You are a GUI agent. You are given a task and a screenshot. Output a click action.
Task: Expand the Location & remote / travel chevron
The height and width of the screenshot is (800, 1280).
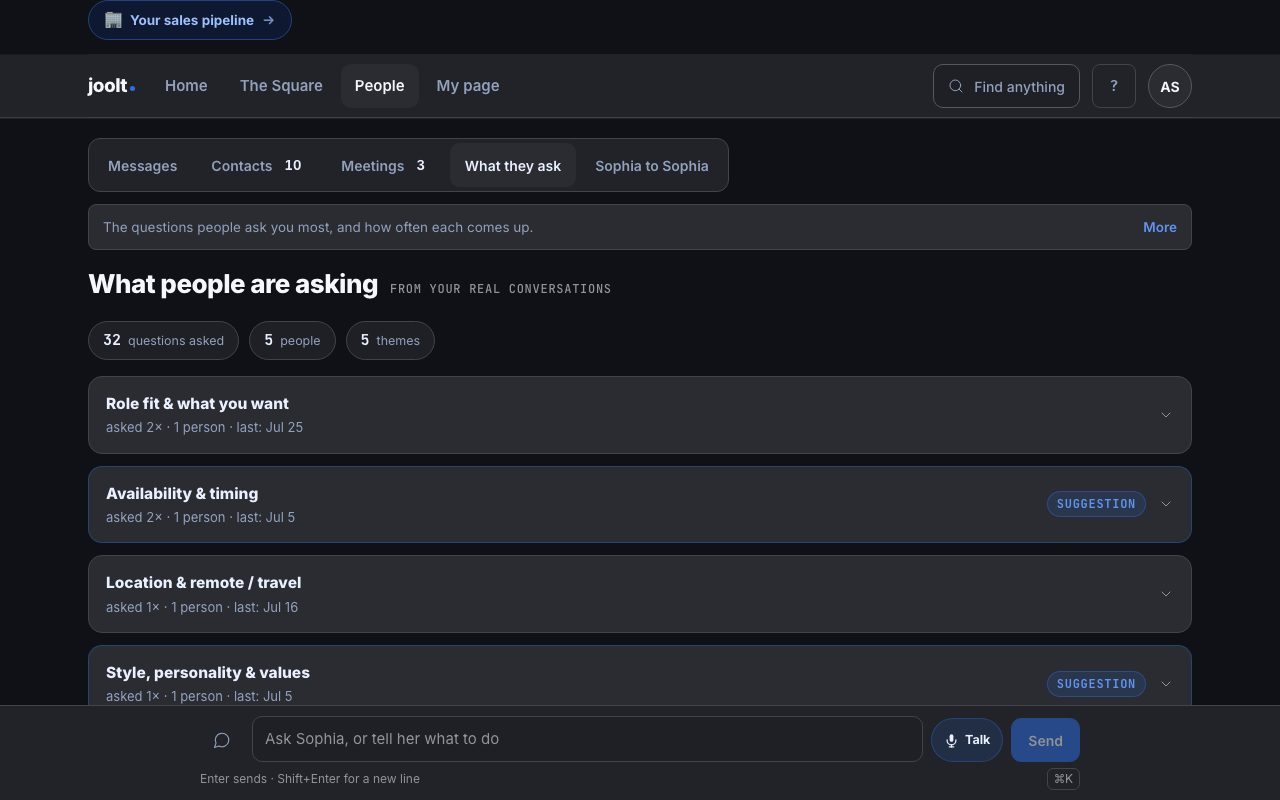(x=1165, y=594)
